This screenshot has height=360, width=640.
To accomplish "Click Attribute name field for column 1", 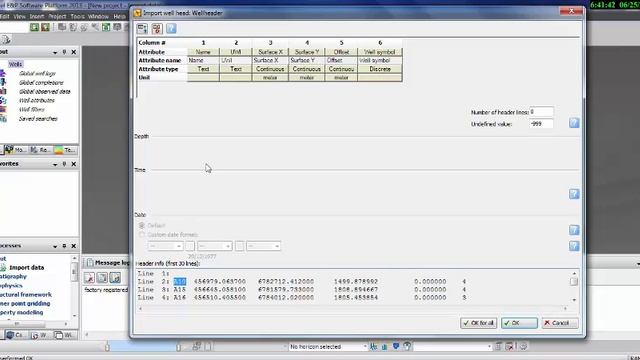I will [x=203, y=60].
